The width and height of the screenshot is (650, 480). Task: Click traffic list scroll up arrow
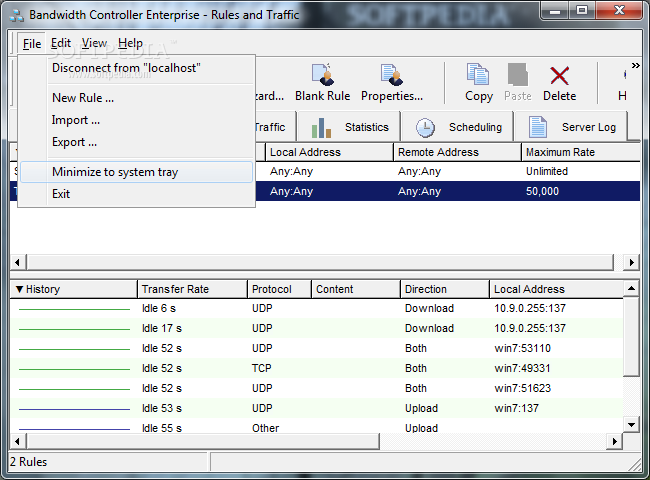[x=631, y=288]
